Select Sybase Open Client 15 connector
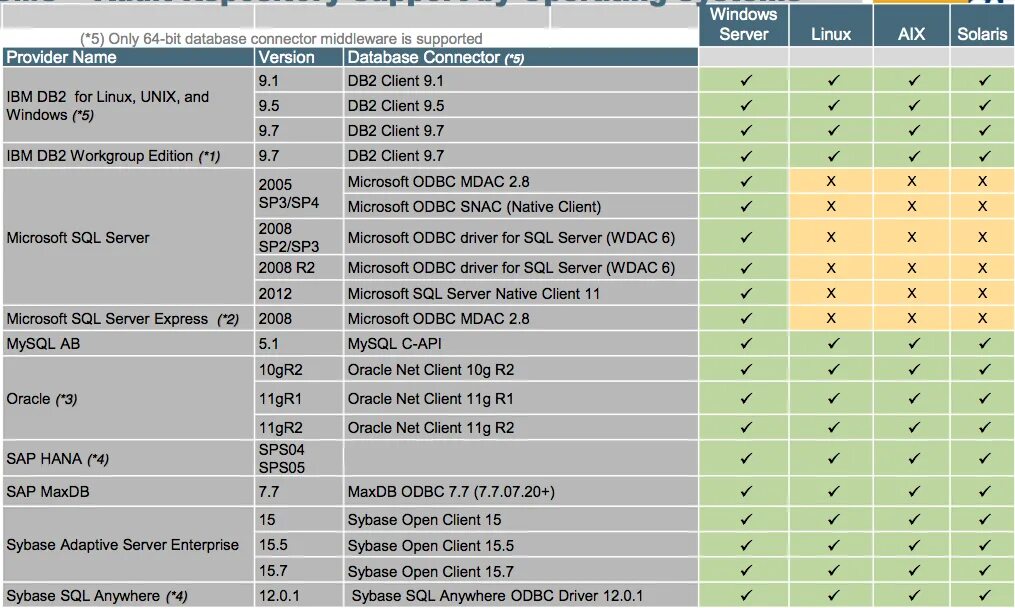This screenshot has width=1015, height=608. pyautogui.click(x=520, y=519)
